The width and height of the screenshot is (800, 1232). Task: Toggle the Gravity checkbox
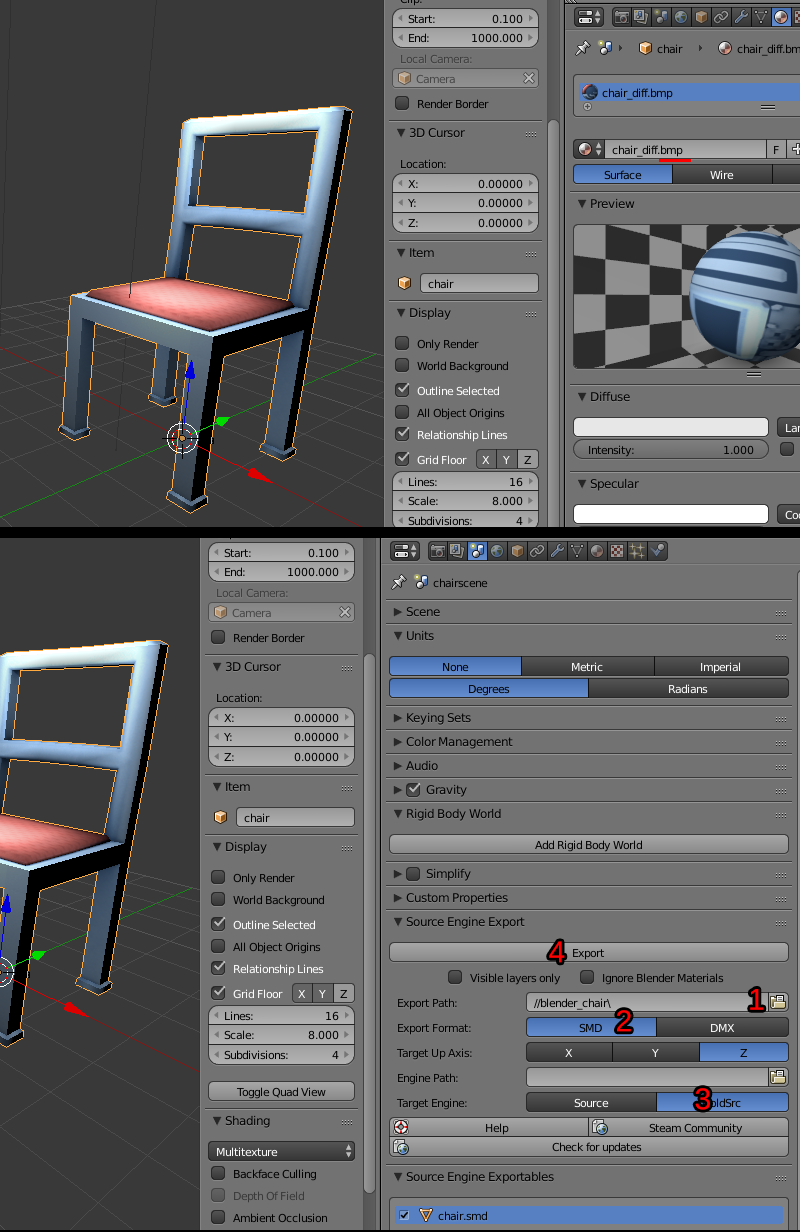point(413,789)
